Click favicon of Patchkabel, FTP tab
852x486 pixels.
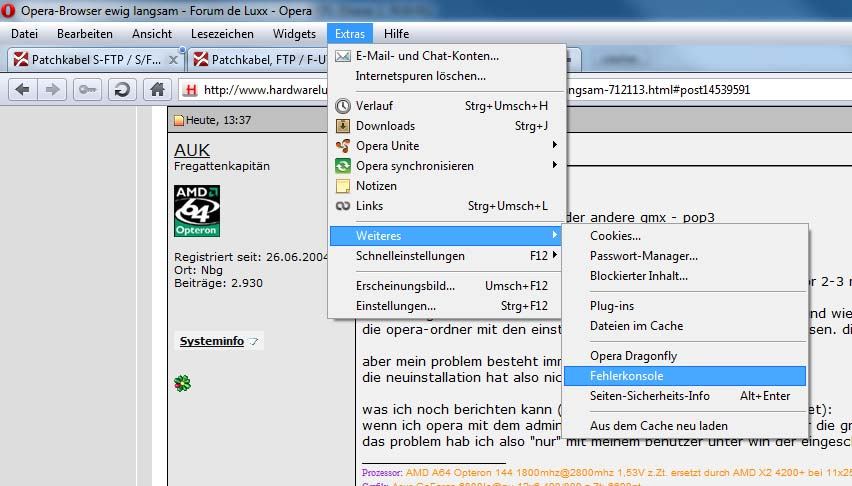[x=201, y=59]
